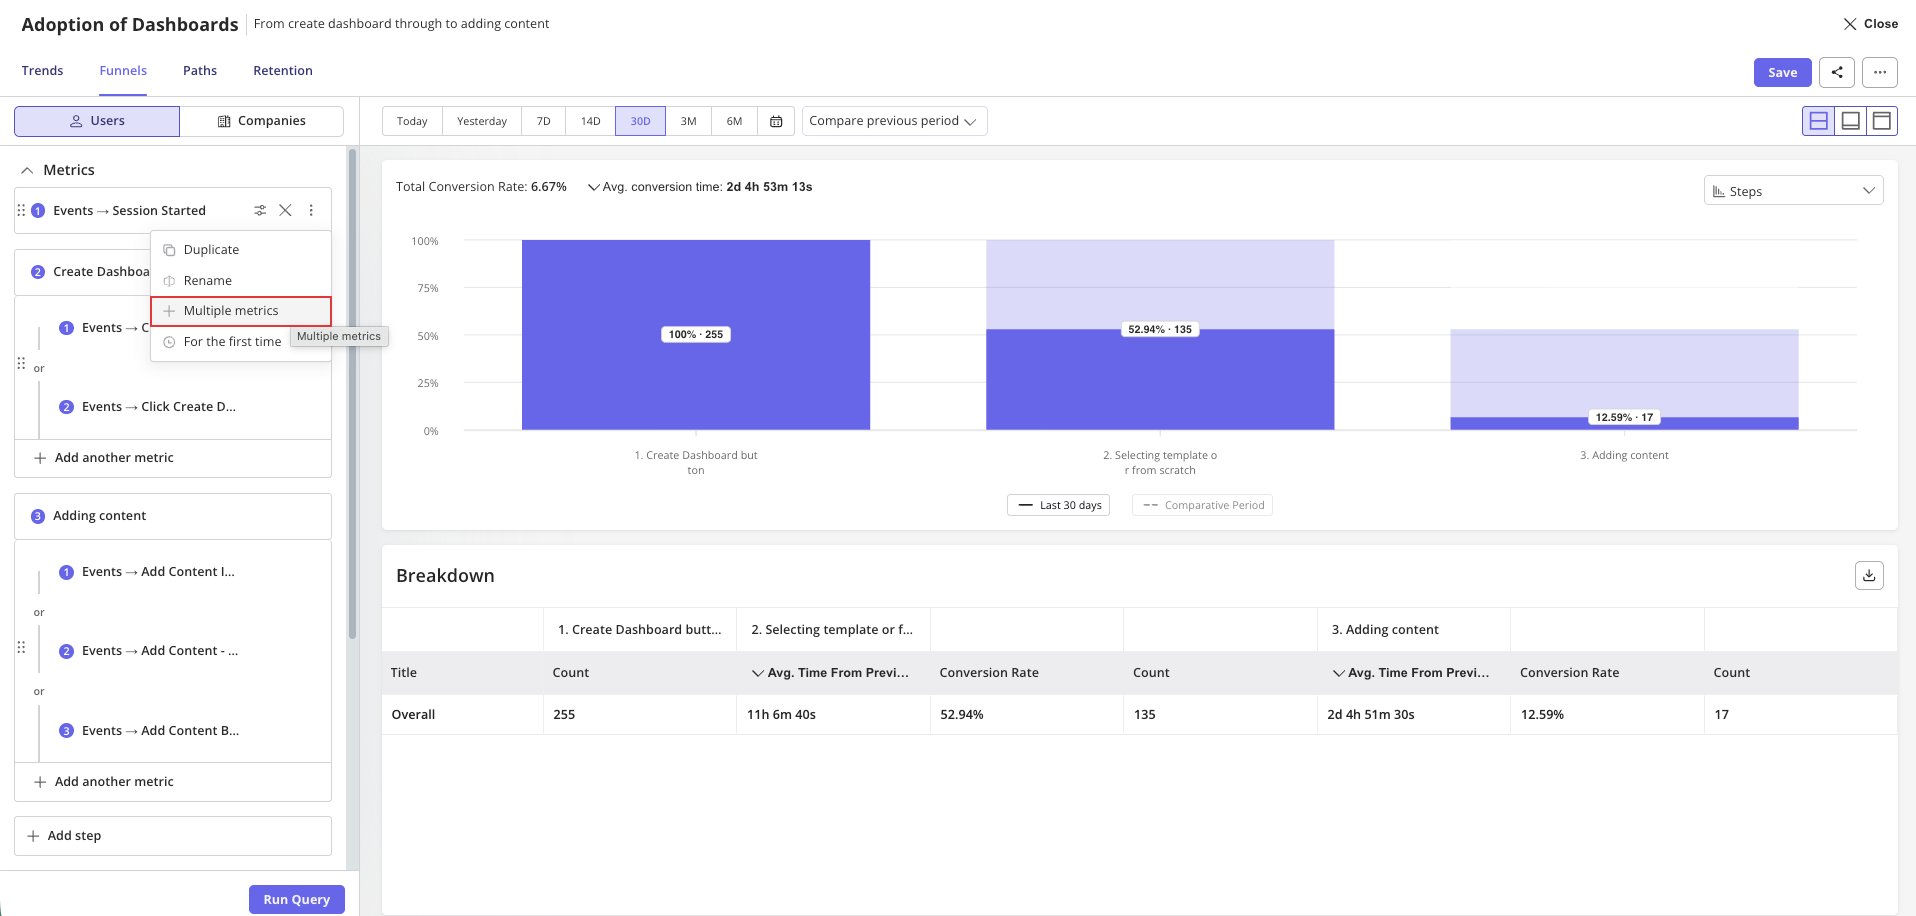Screen dimensions: 1916x916
Task: Click the 12.59% · 17 funnel bar
Action: [1625, 424]
